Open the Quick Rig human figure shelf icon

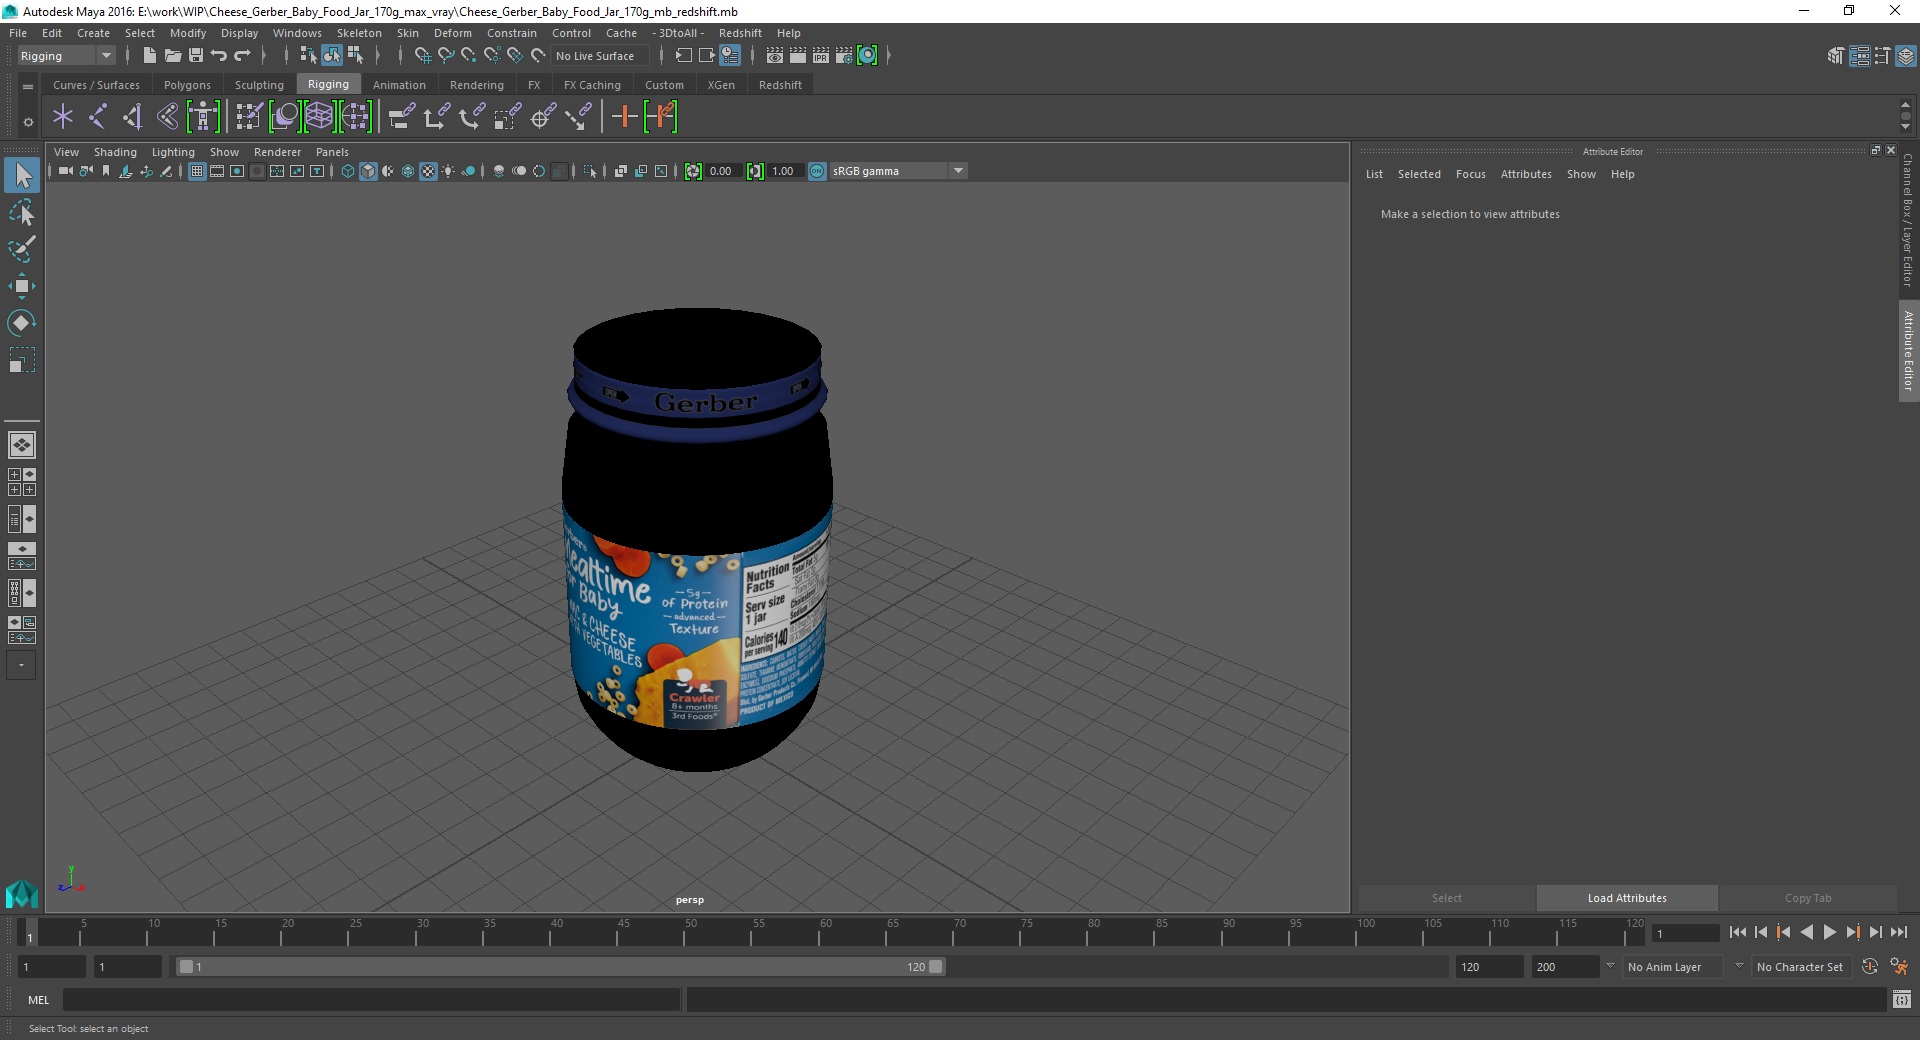(203, 117)
